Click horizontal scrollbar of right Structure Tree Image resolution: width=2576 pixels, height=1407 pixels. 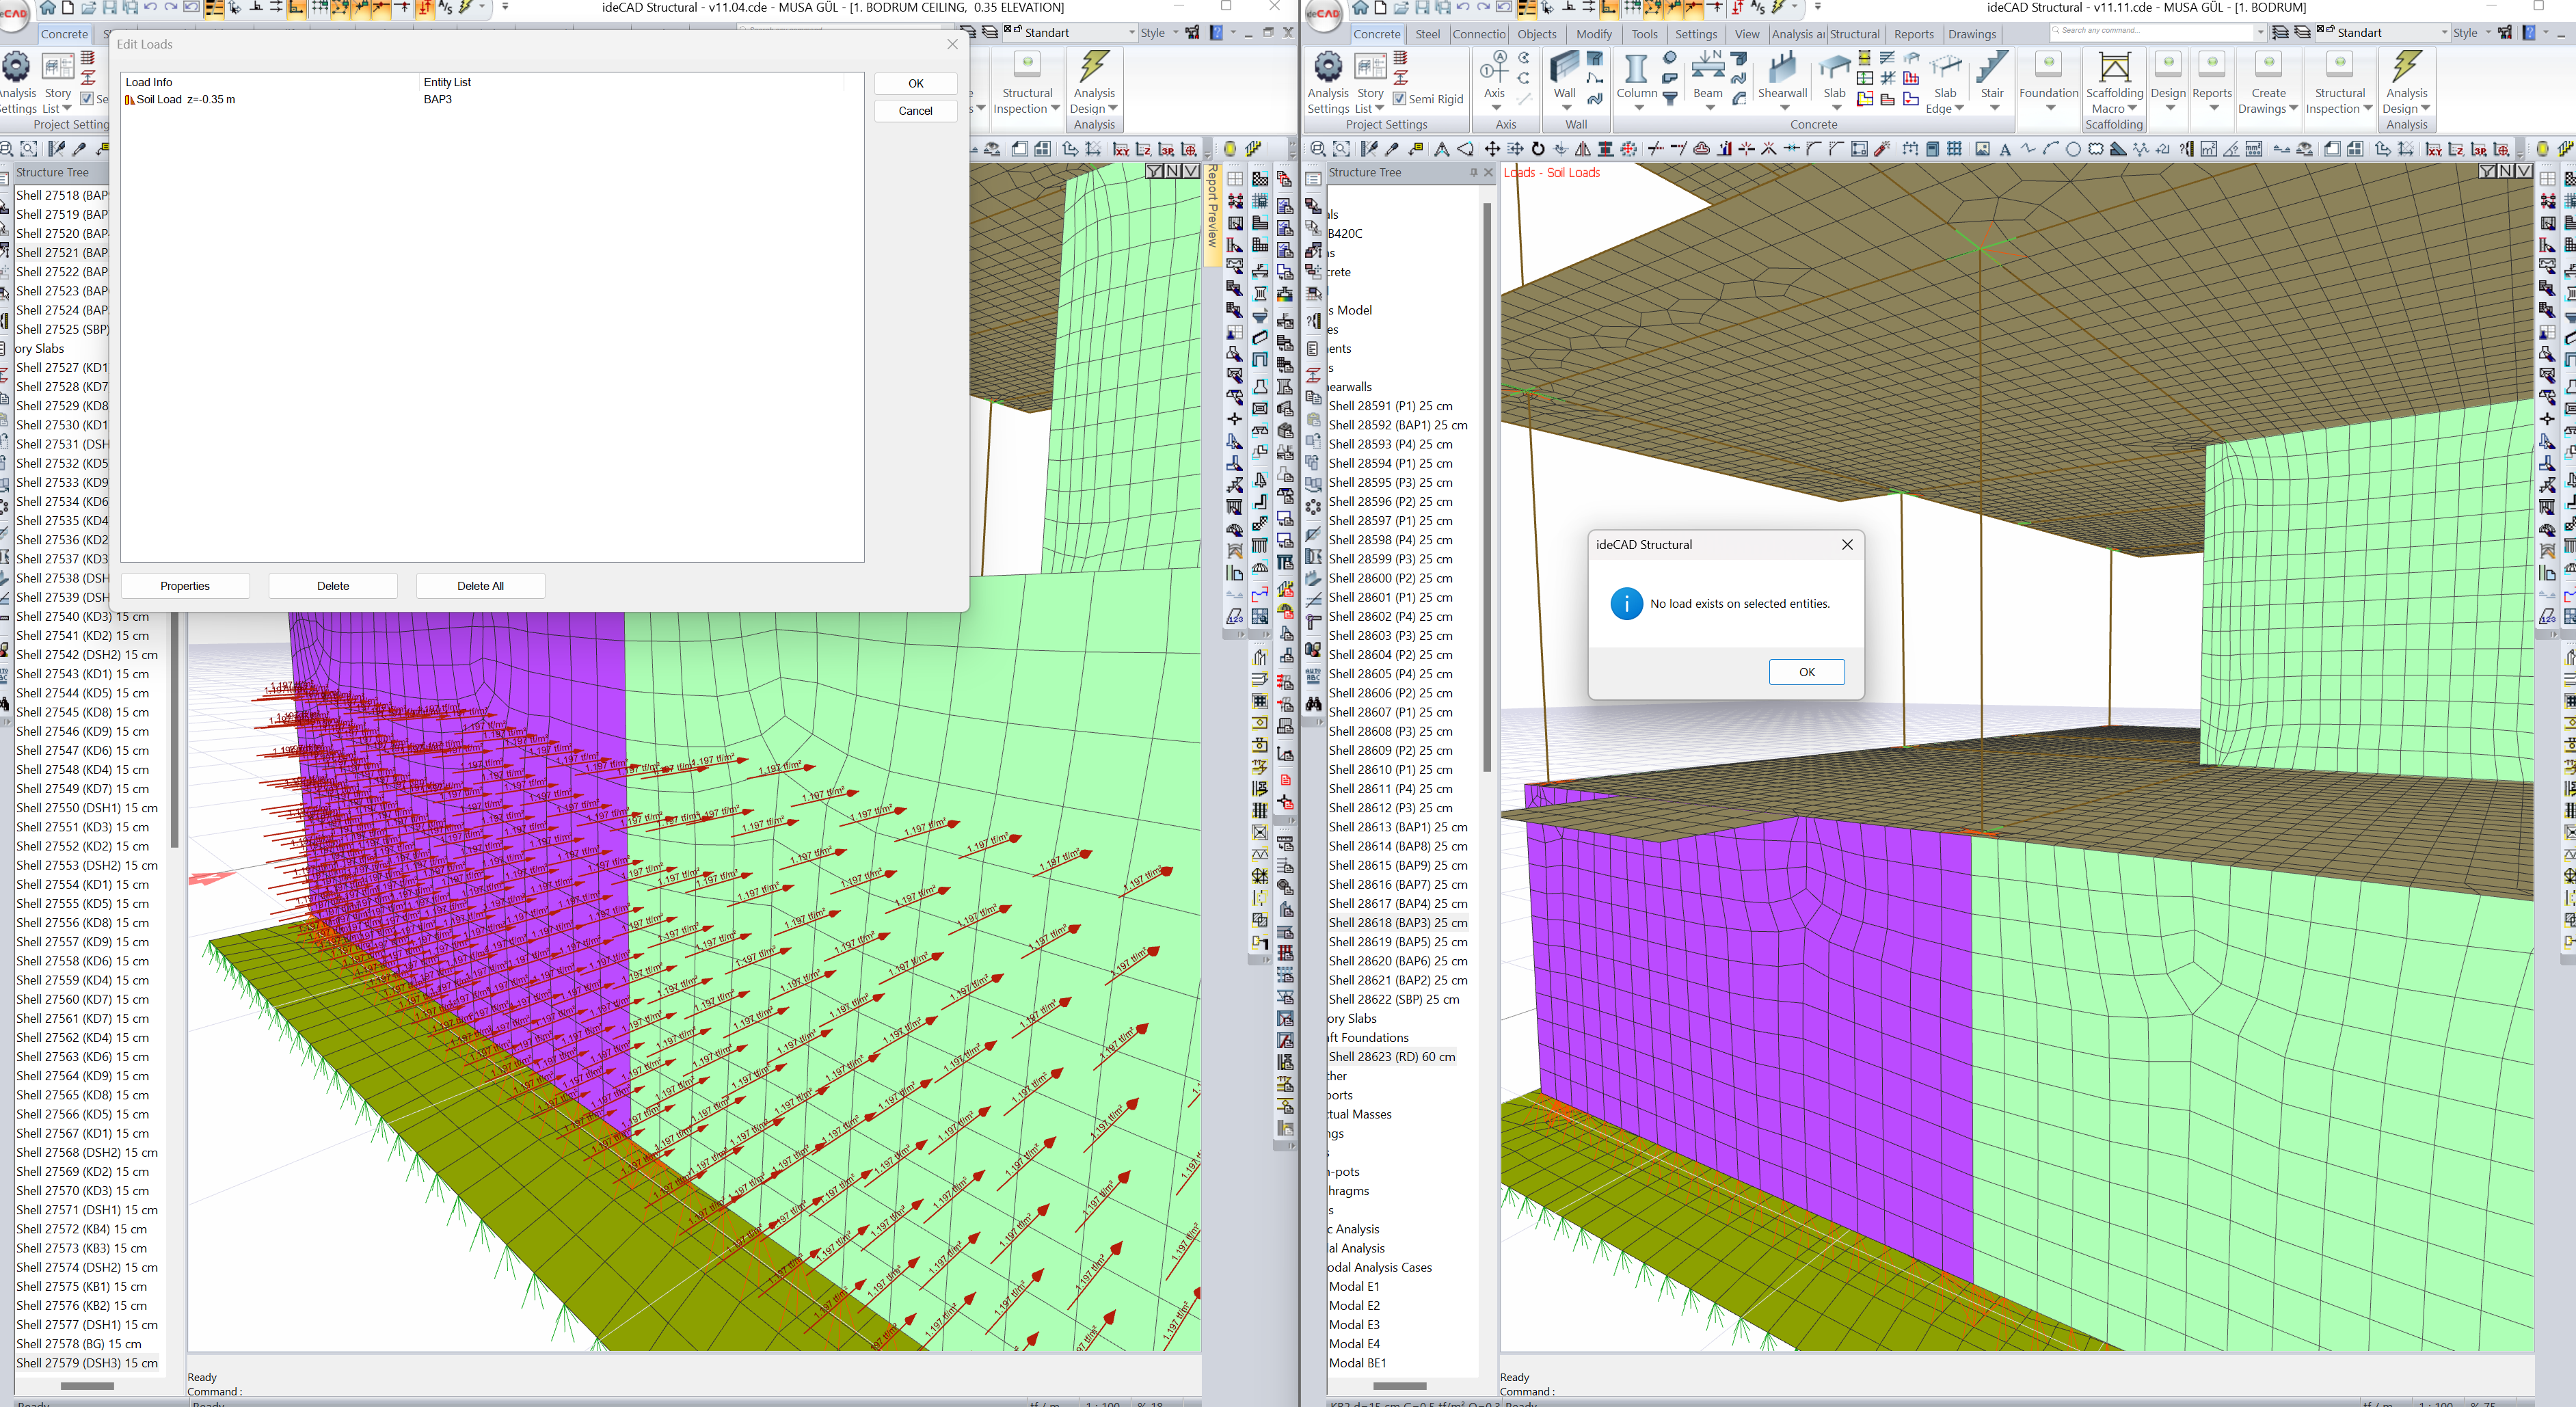[x=1400, y=1386]
